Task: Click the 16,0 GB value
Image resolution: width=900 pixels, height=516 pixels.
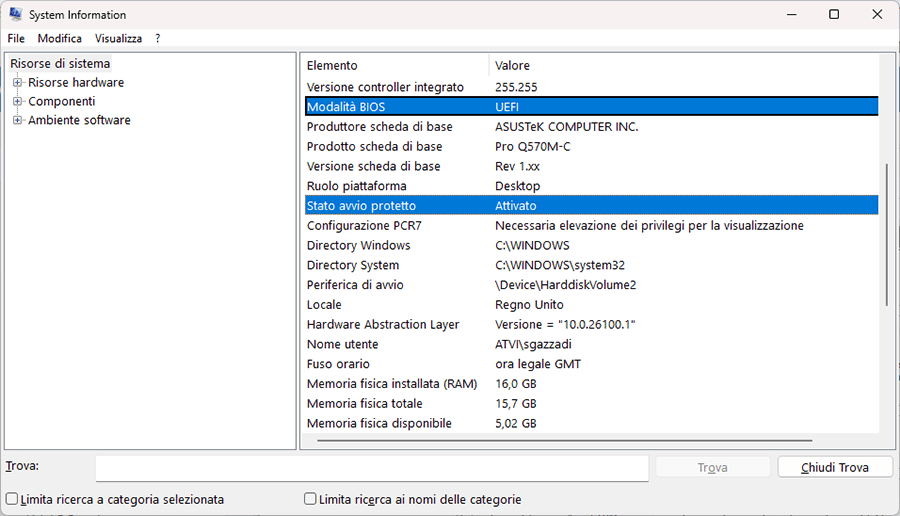Action: 515,384
